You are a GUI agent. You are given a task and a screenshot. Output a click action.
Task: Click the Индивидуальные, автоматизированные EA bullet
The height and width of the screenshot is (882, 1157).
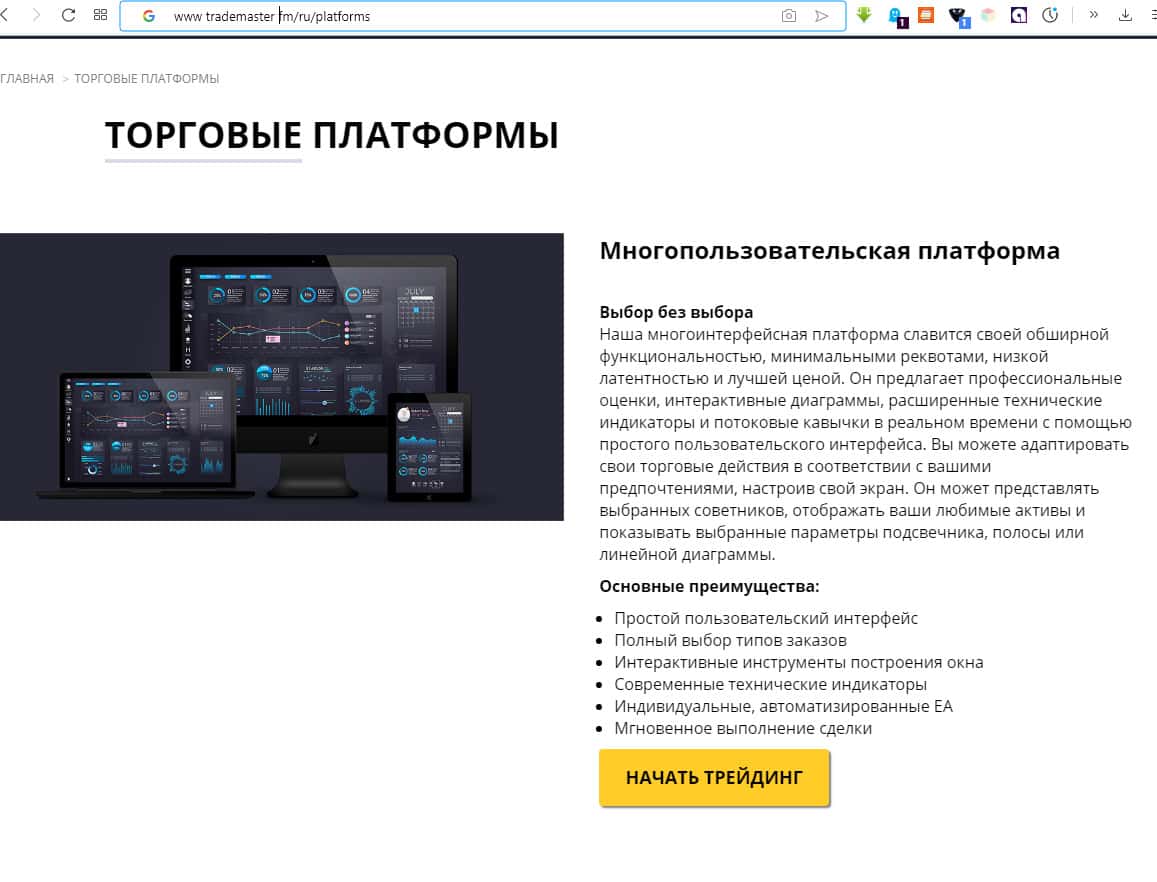[784, 707]
